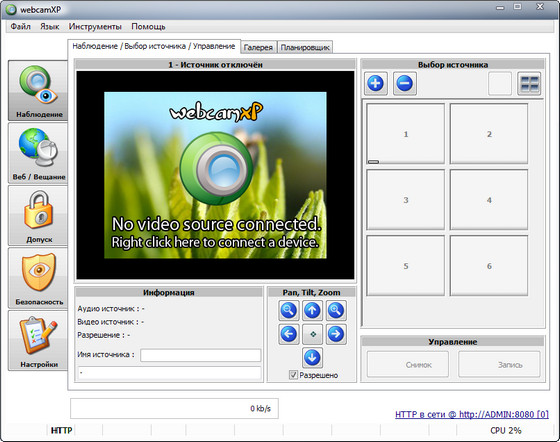Click the Имя источника input field
Viewport: 560px width, 442px height.
pos(201,355)
